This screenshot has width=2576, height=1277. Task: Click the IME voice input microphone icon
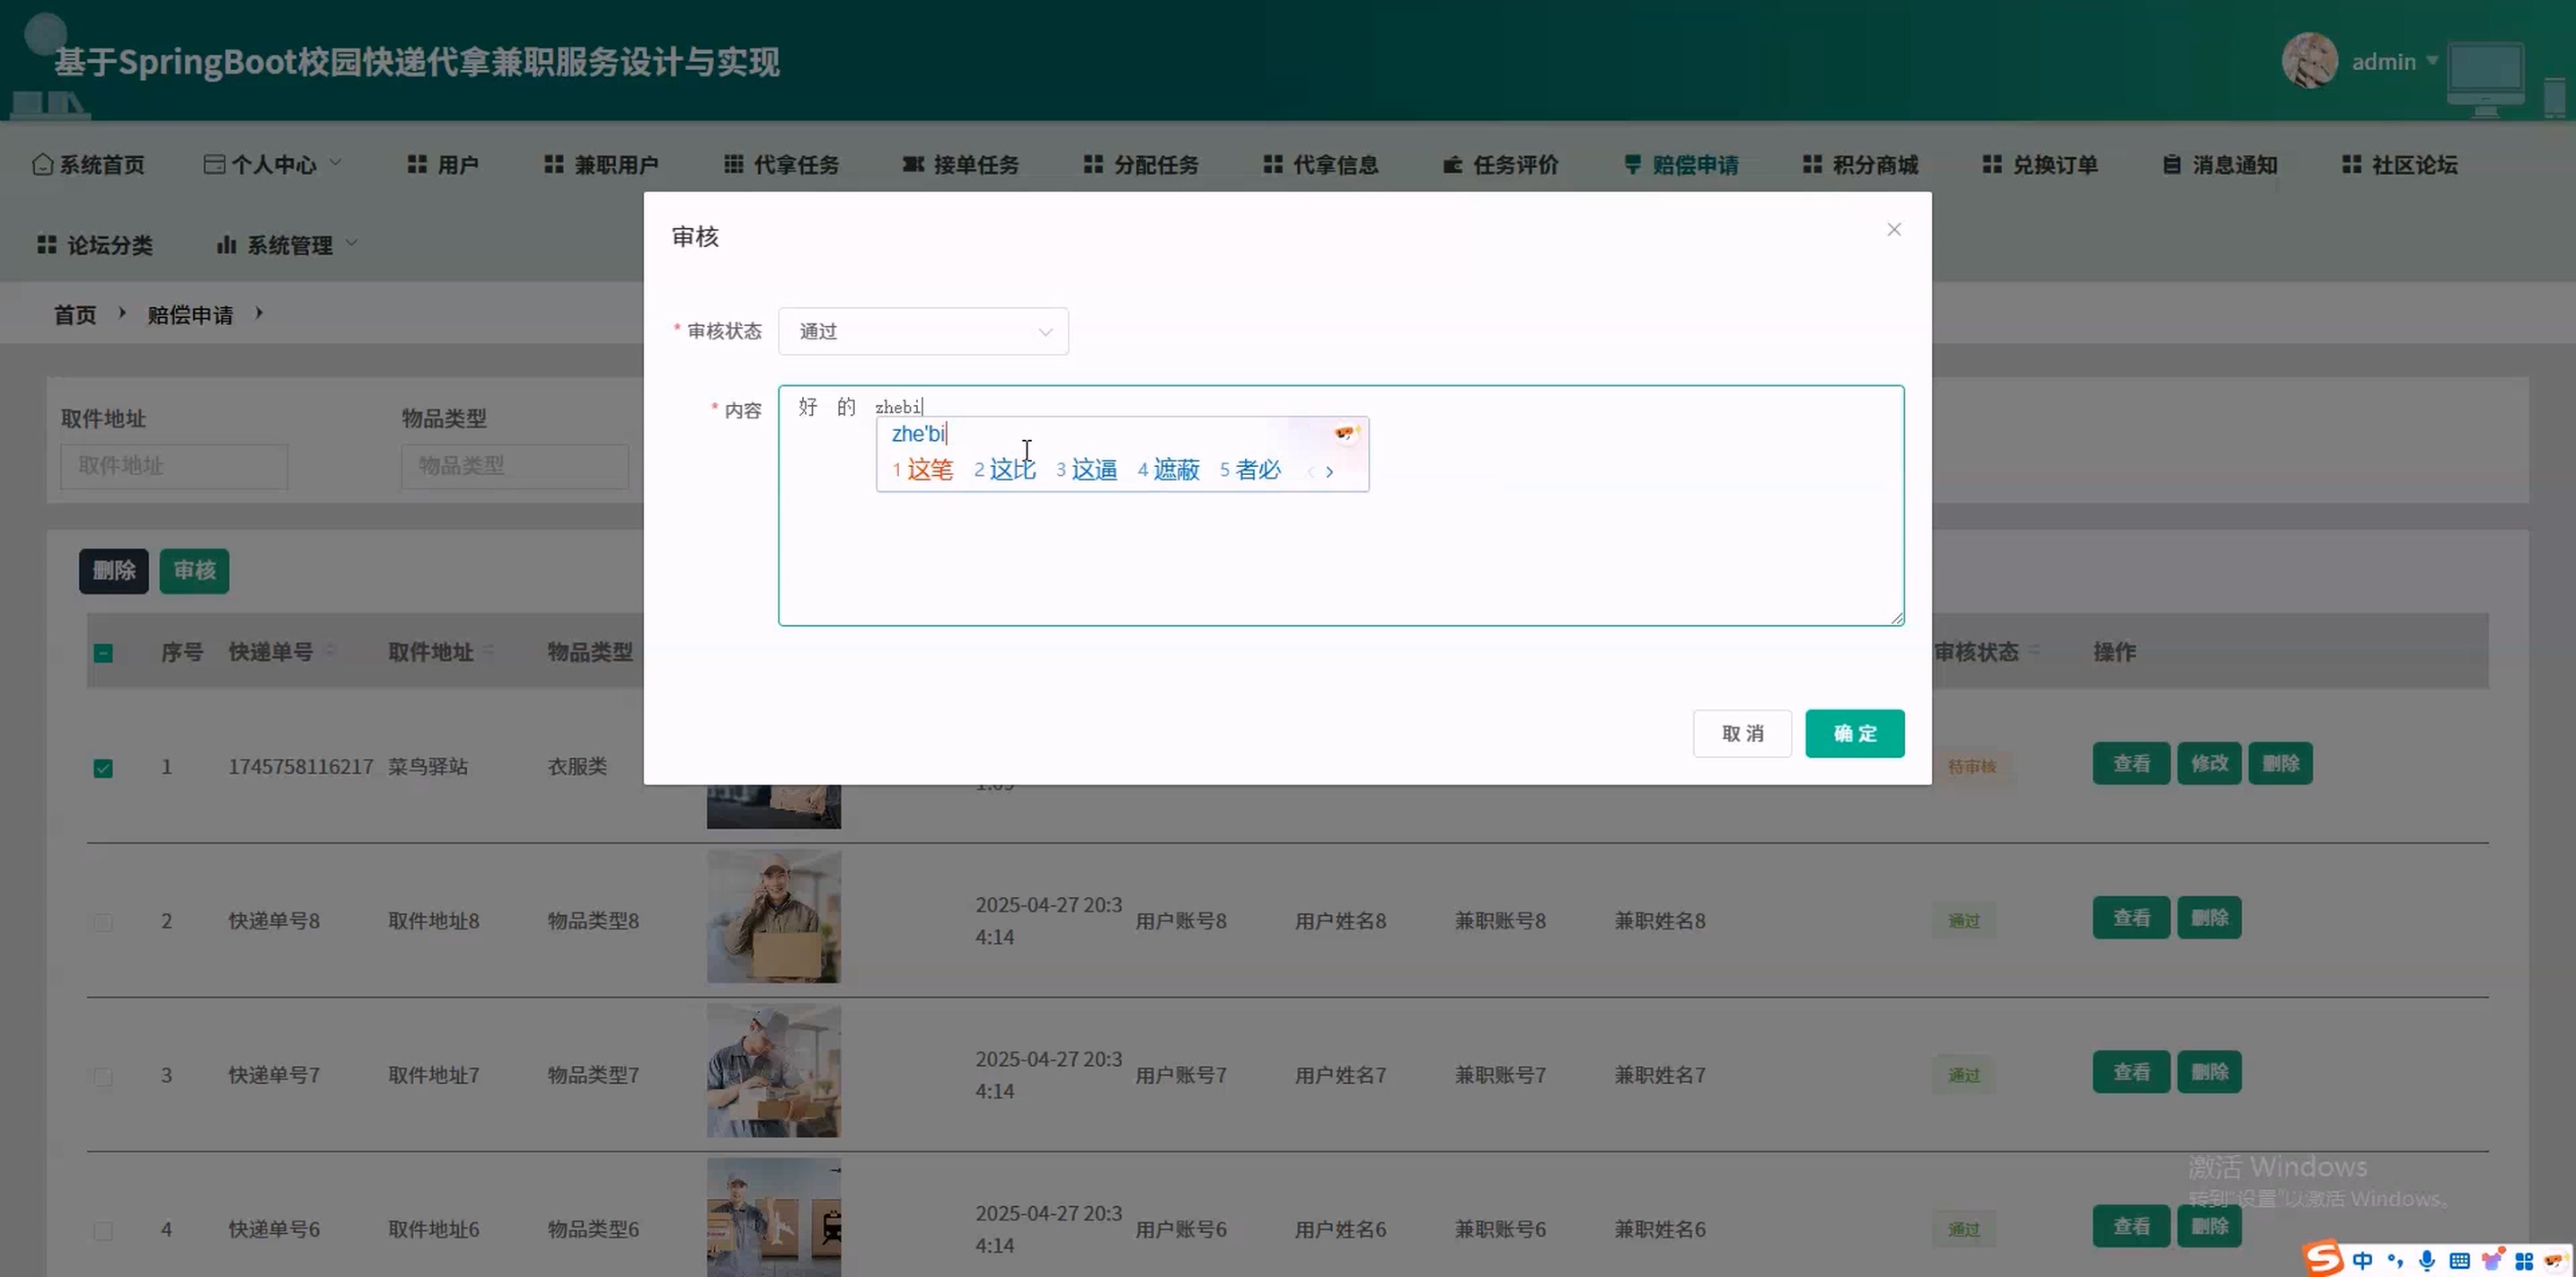click(x=2427, y=1260)
